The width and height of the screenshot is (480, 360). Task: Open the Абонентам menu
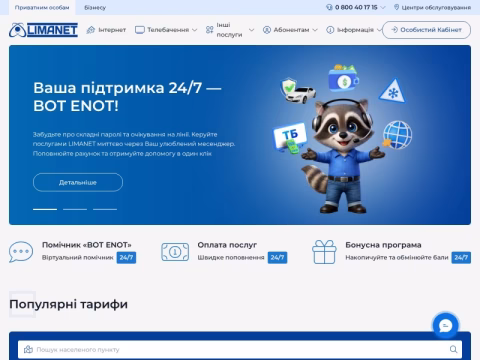coord(290,30)
